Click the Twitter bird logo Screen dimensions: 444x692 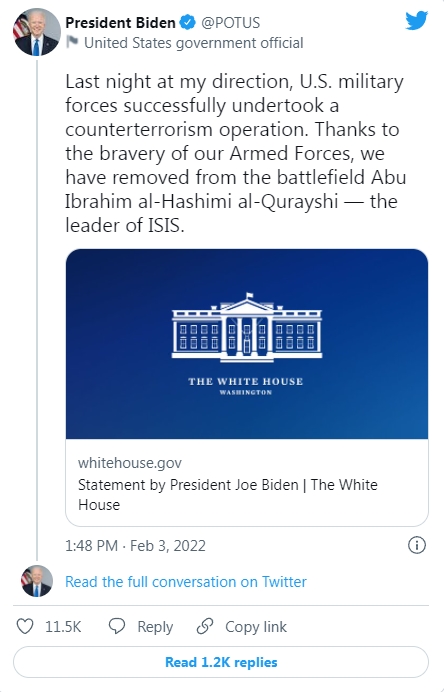(x=417, y=21)
